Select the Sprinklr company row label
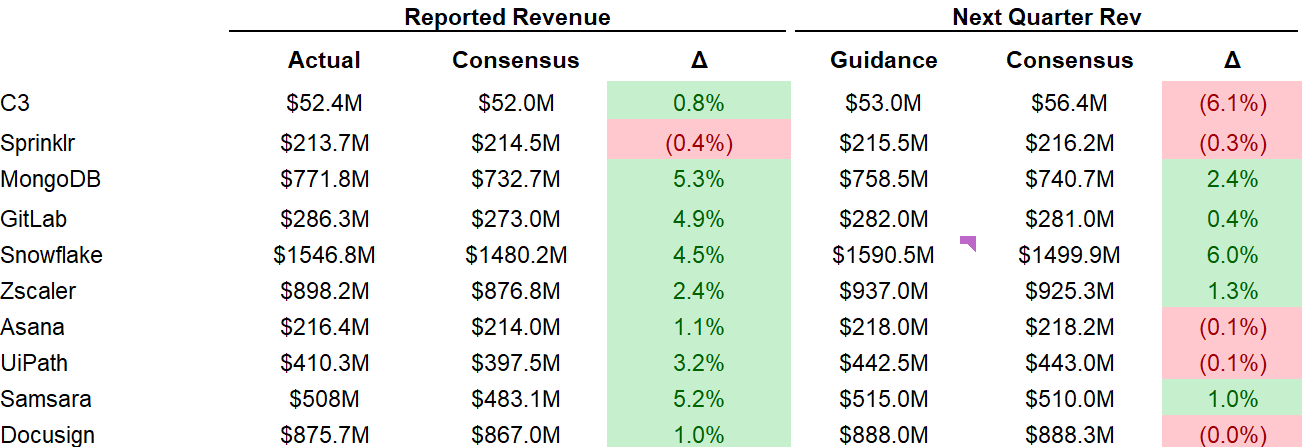 click(36, 143)
